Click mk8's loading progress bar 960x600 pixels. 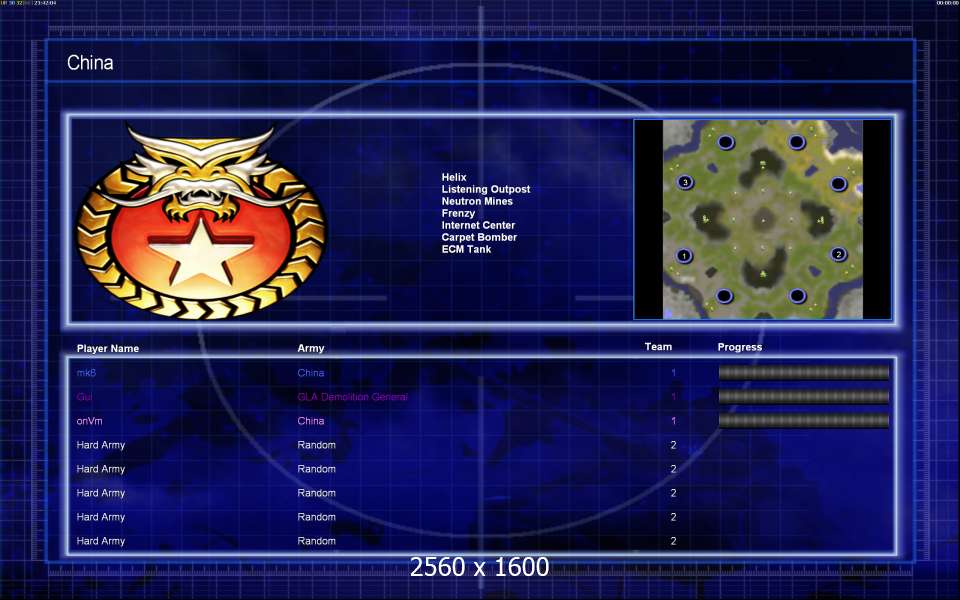coord(803,372)
